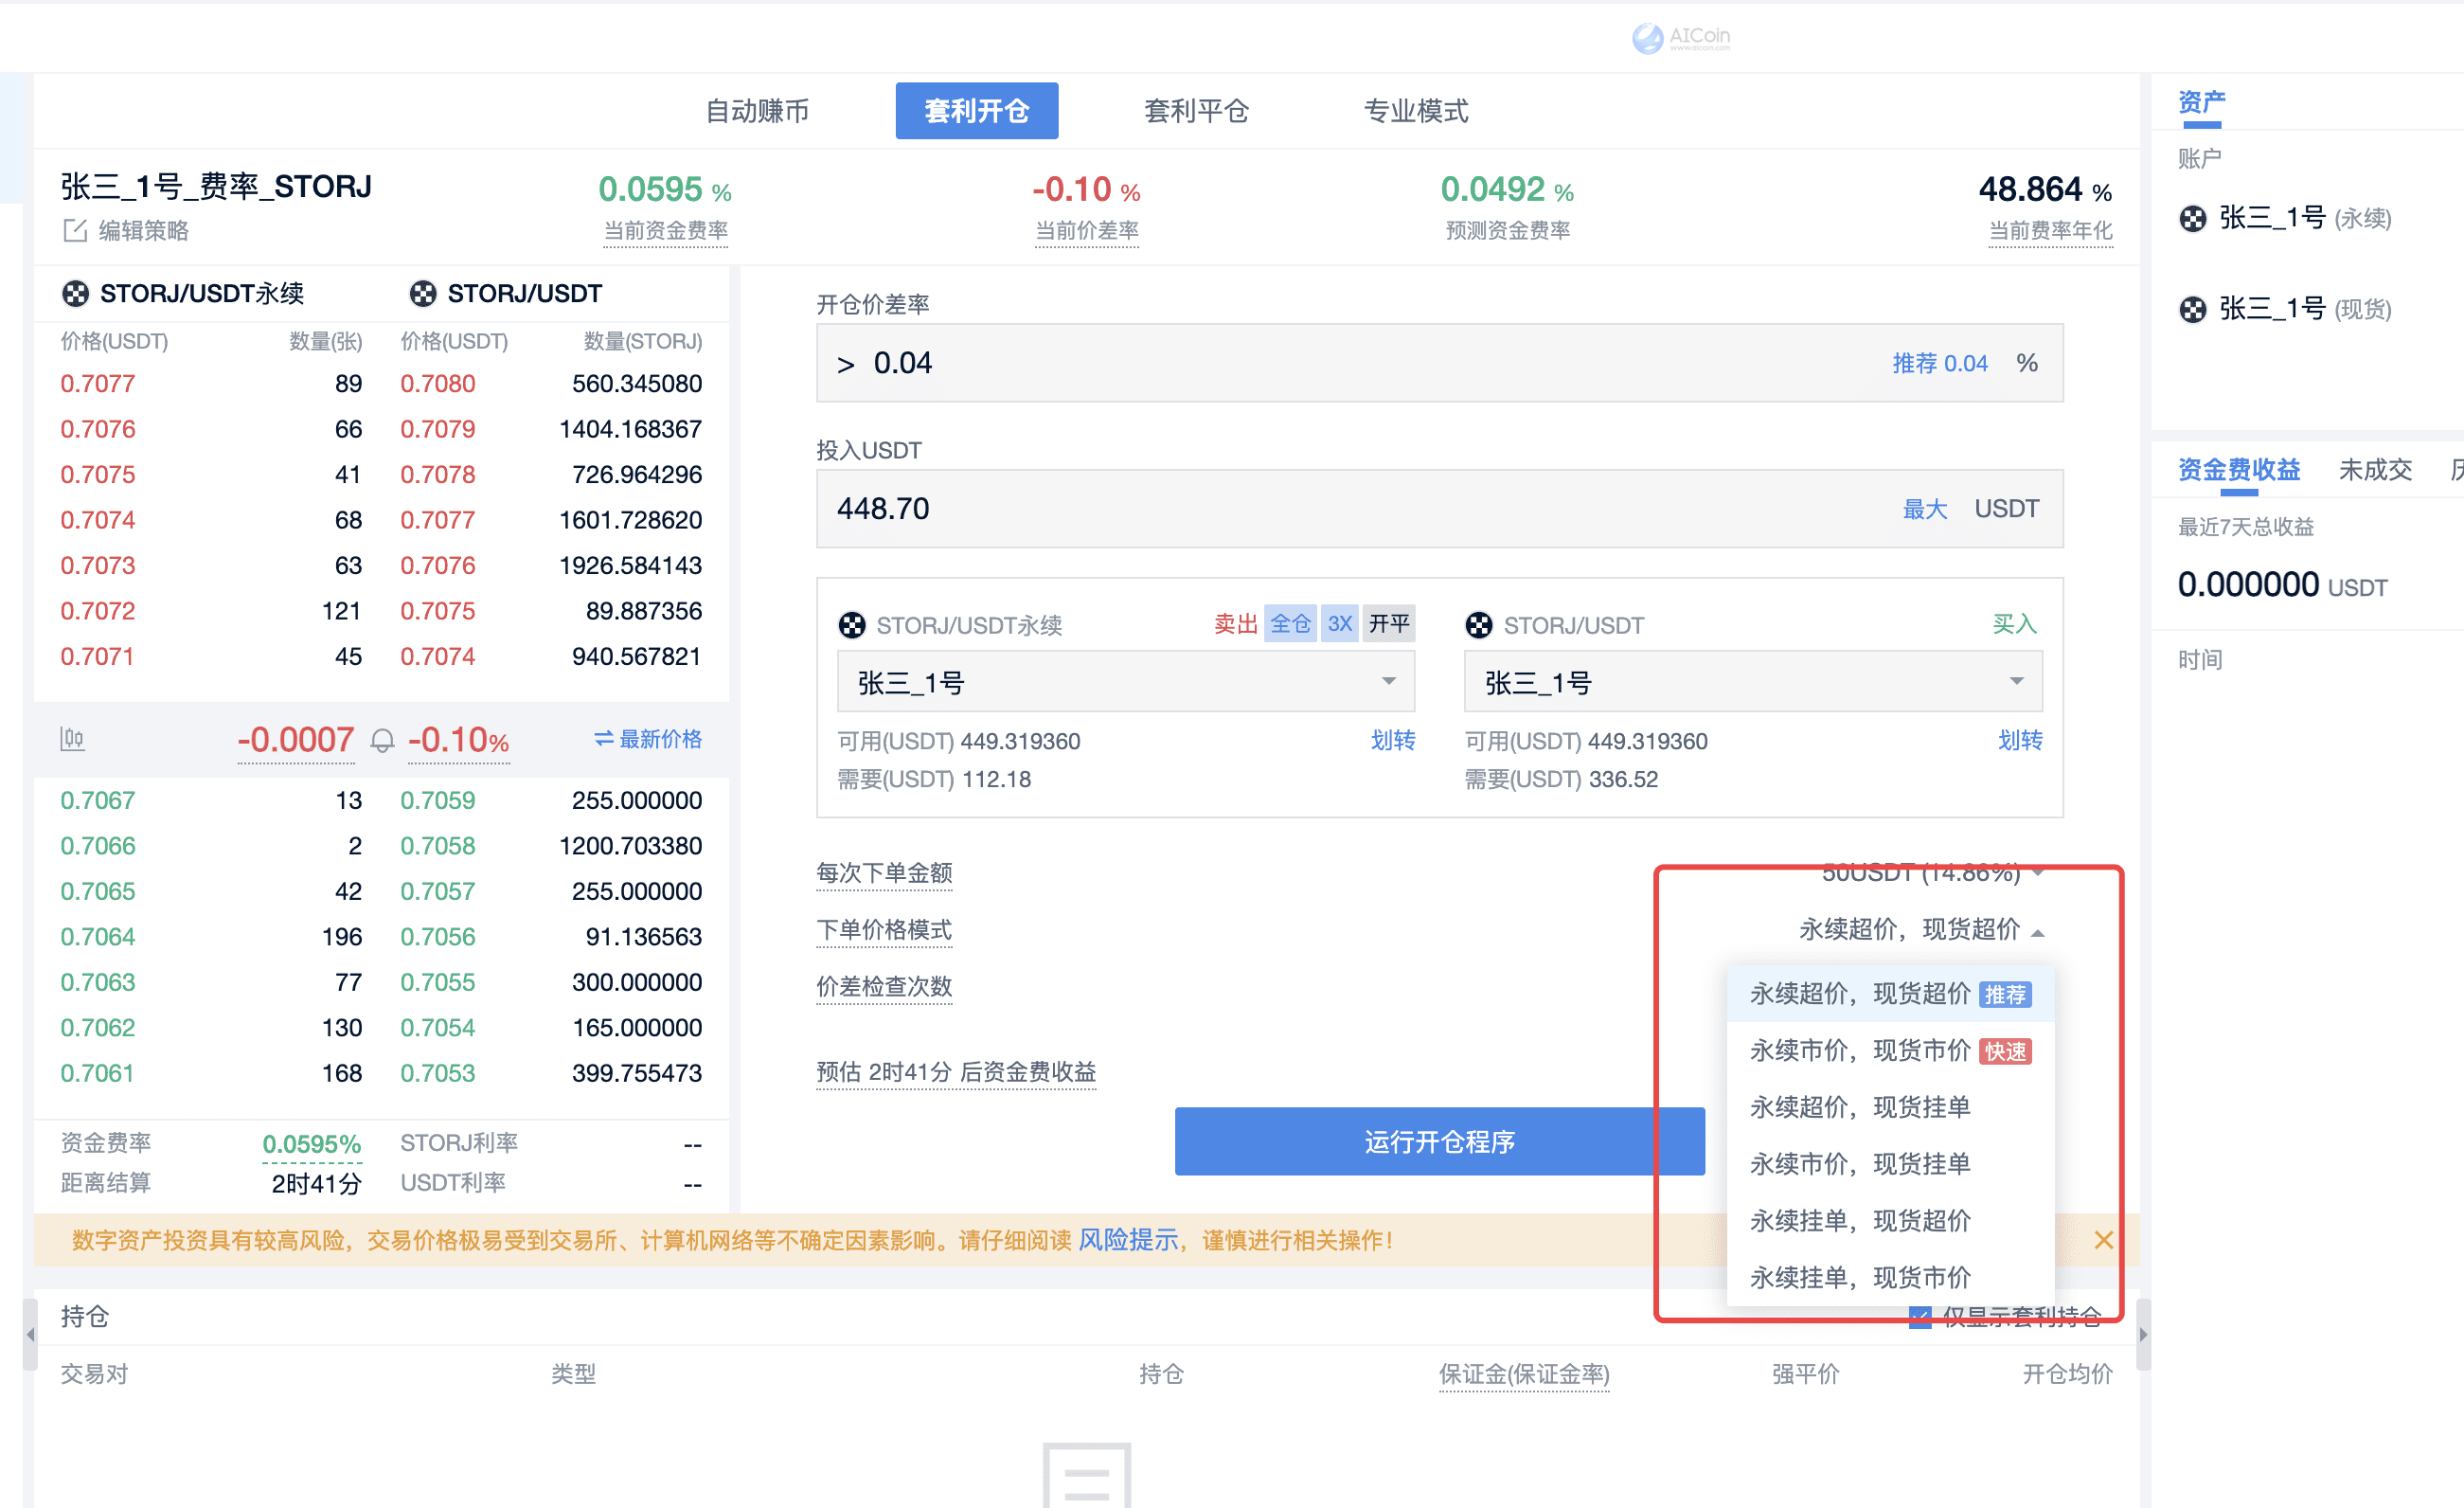The height and width of the screenshot is (1508, 2464).
Task: Click perpetual ask price 0.7077
Action: click(x=97, y=384)
